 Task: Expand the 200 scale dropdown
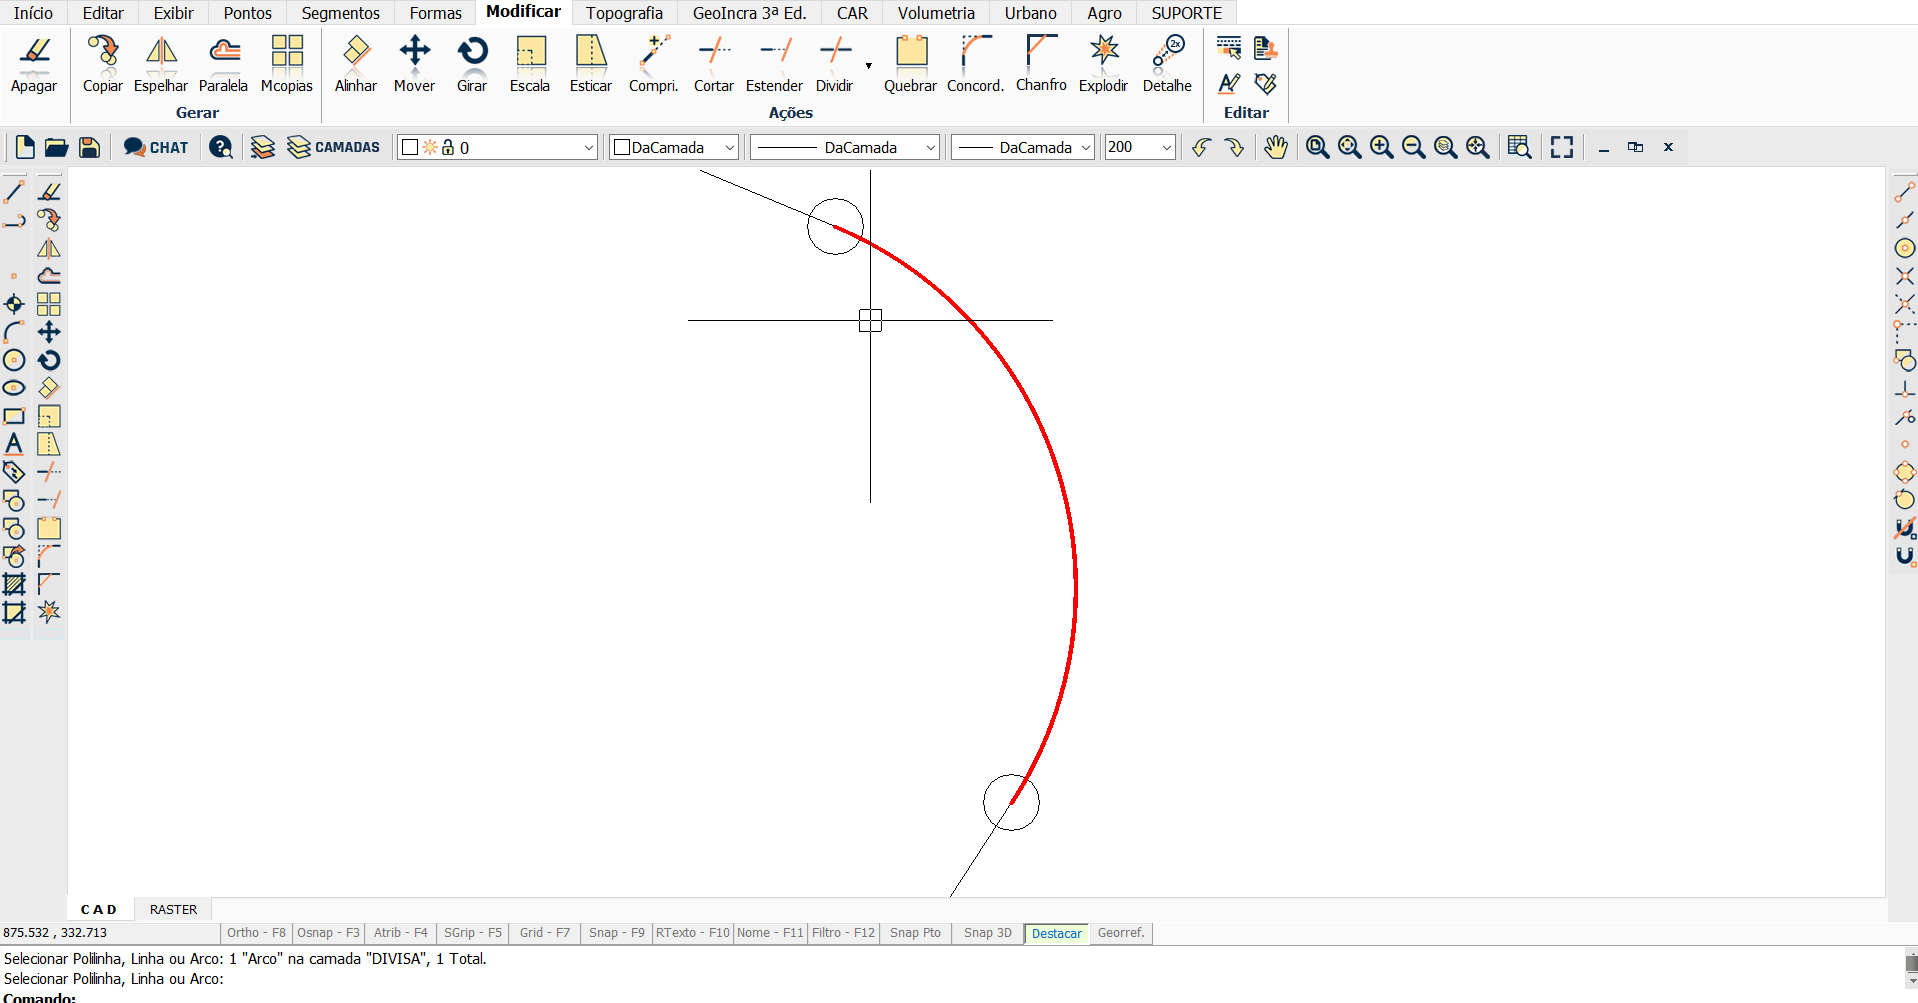point(1166,148)
